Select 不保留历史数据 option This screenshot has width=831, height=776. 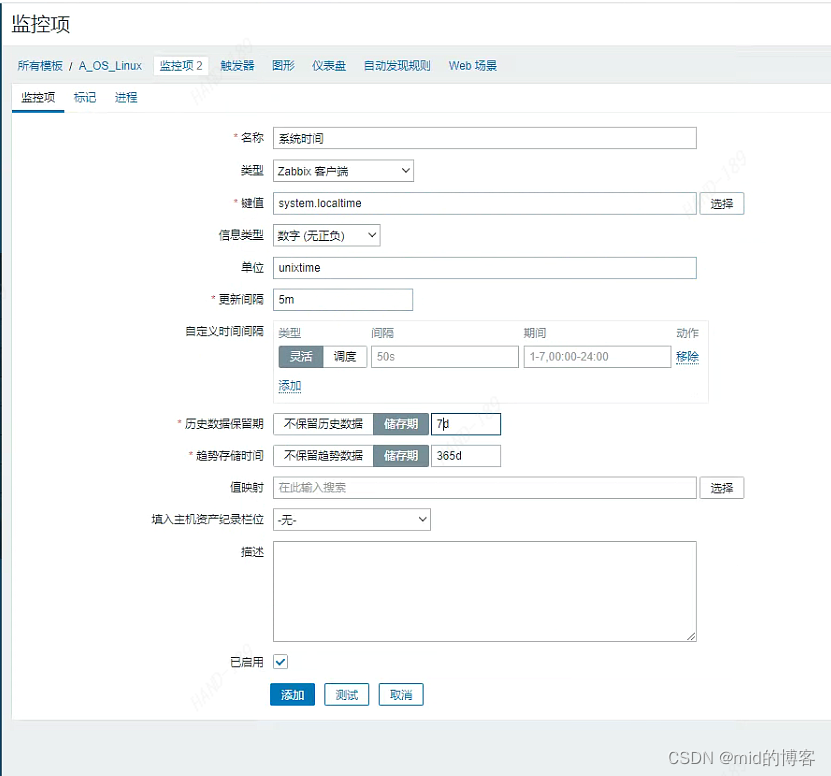pos(323,424)
